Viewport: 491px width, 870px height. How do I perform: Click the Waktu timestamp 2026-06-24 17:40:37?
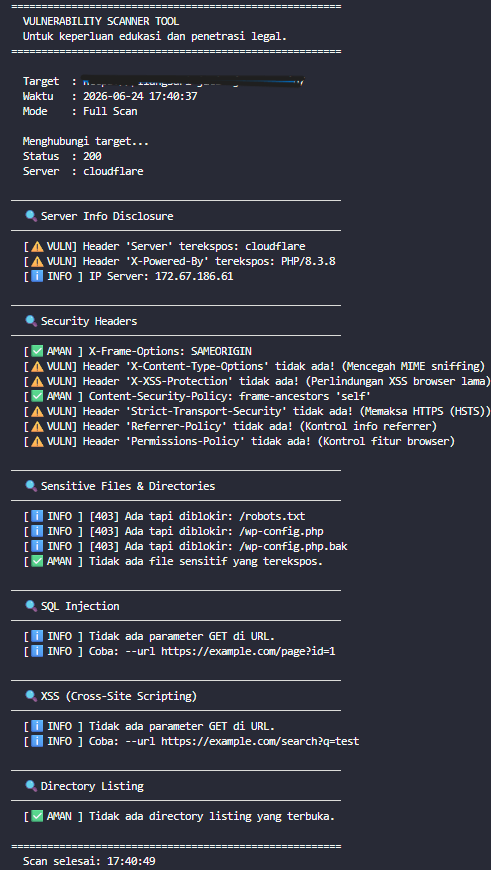pyautogui.click(x=140, y=97)
